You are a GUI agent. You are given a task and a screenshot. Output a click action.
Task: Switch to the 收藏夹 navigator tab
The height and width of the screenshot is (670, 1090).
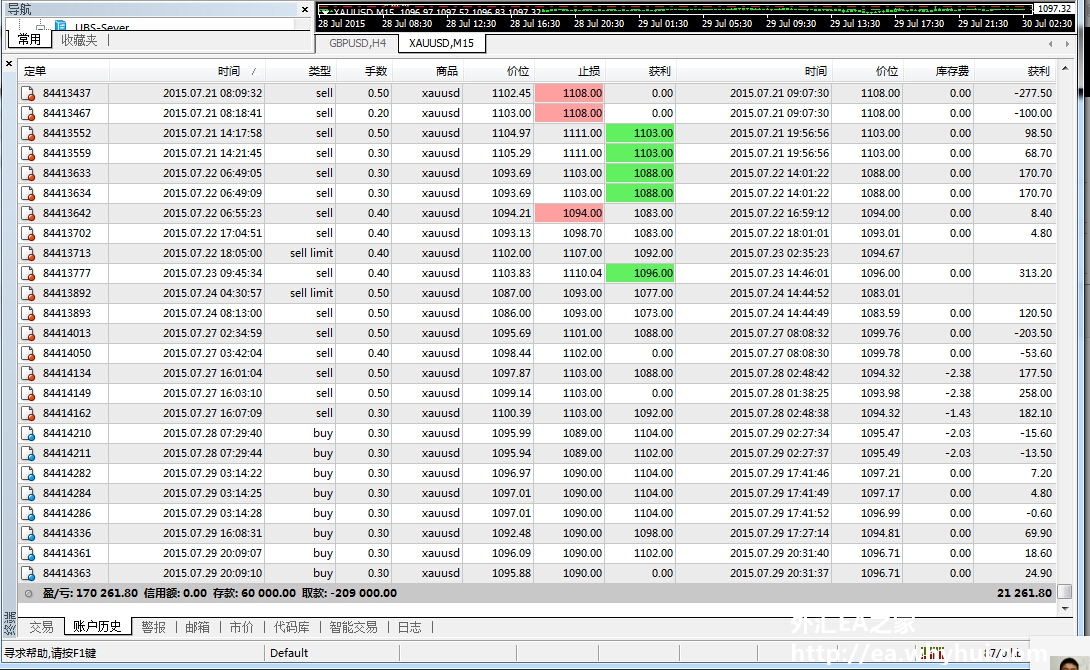[79, 40]
